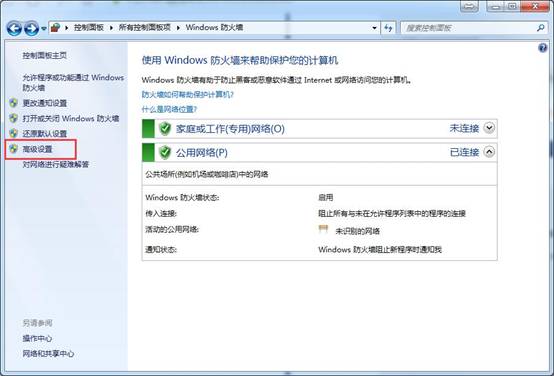This screenshot has width=554, height=376.
Task: Open 网络和共享中心 in See also
Action: click(x=48, y=354)
